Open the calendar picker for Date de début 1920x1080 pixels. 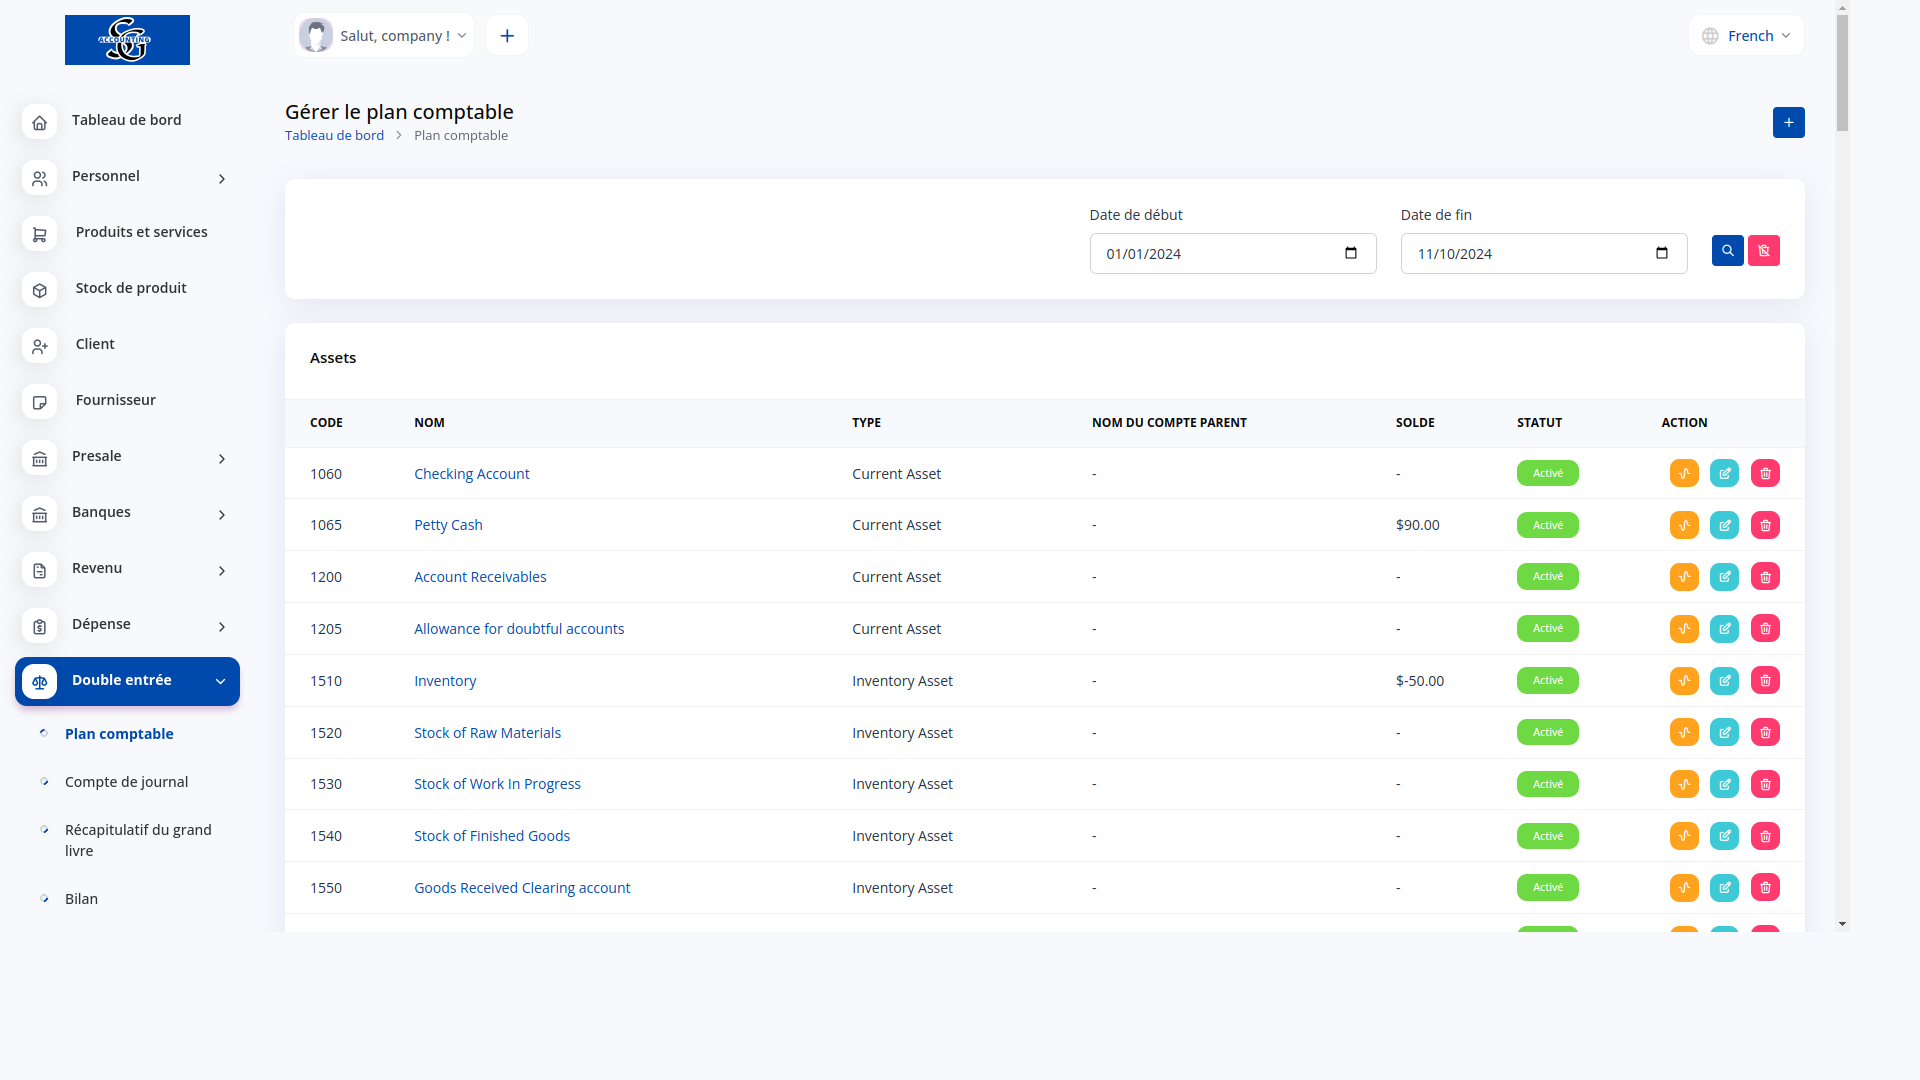pyautogui.click(x=1351, y=253)
